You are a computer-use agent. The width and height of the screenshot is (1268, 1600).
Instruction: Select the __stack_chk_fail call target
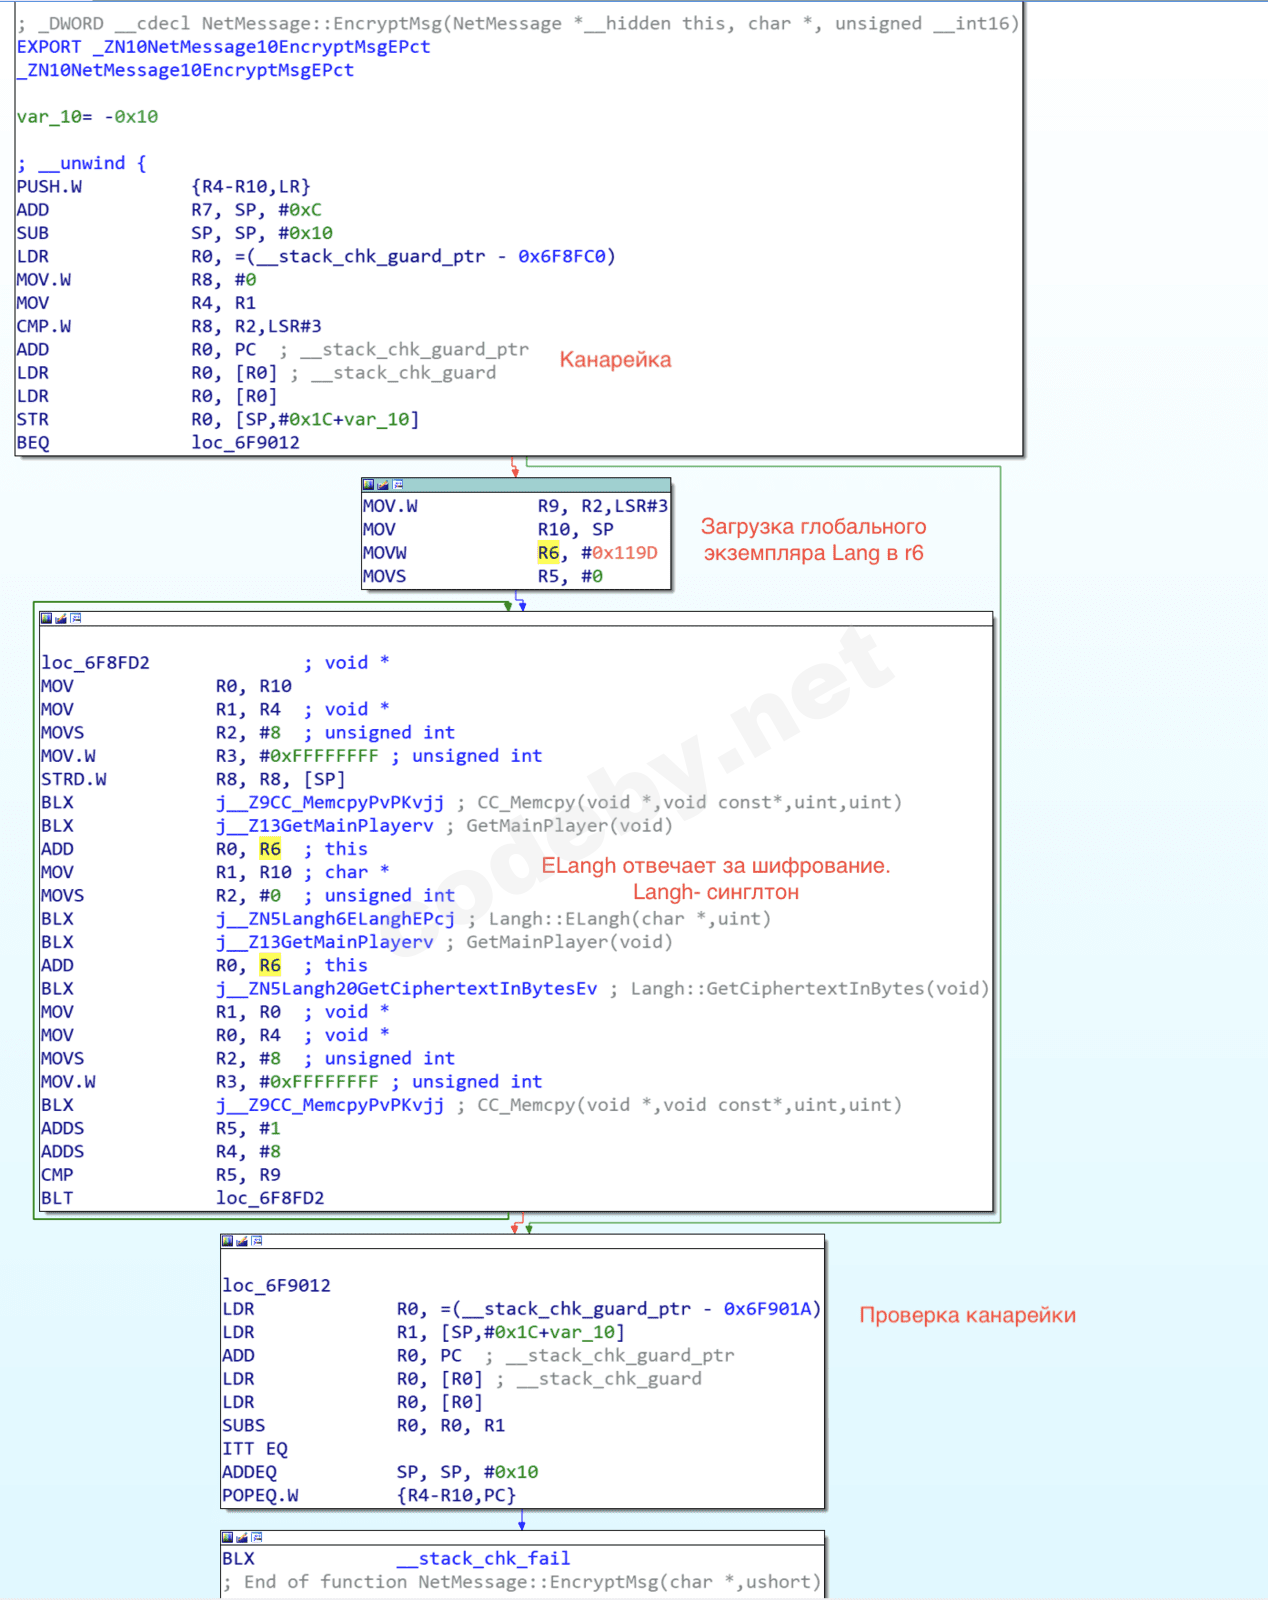pos(483,1559)
